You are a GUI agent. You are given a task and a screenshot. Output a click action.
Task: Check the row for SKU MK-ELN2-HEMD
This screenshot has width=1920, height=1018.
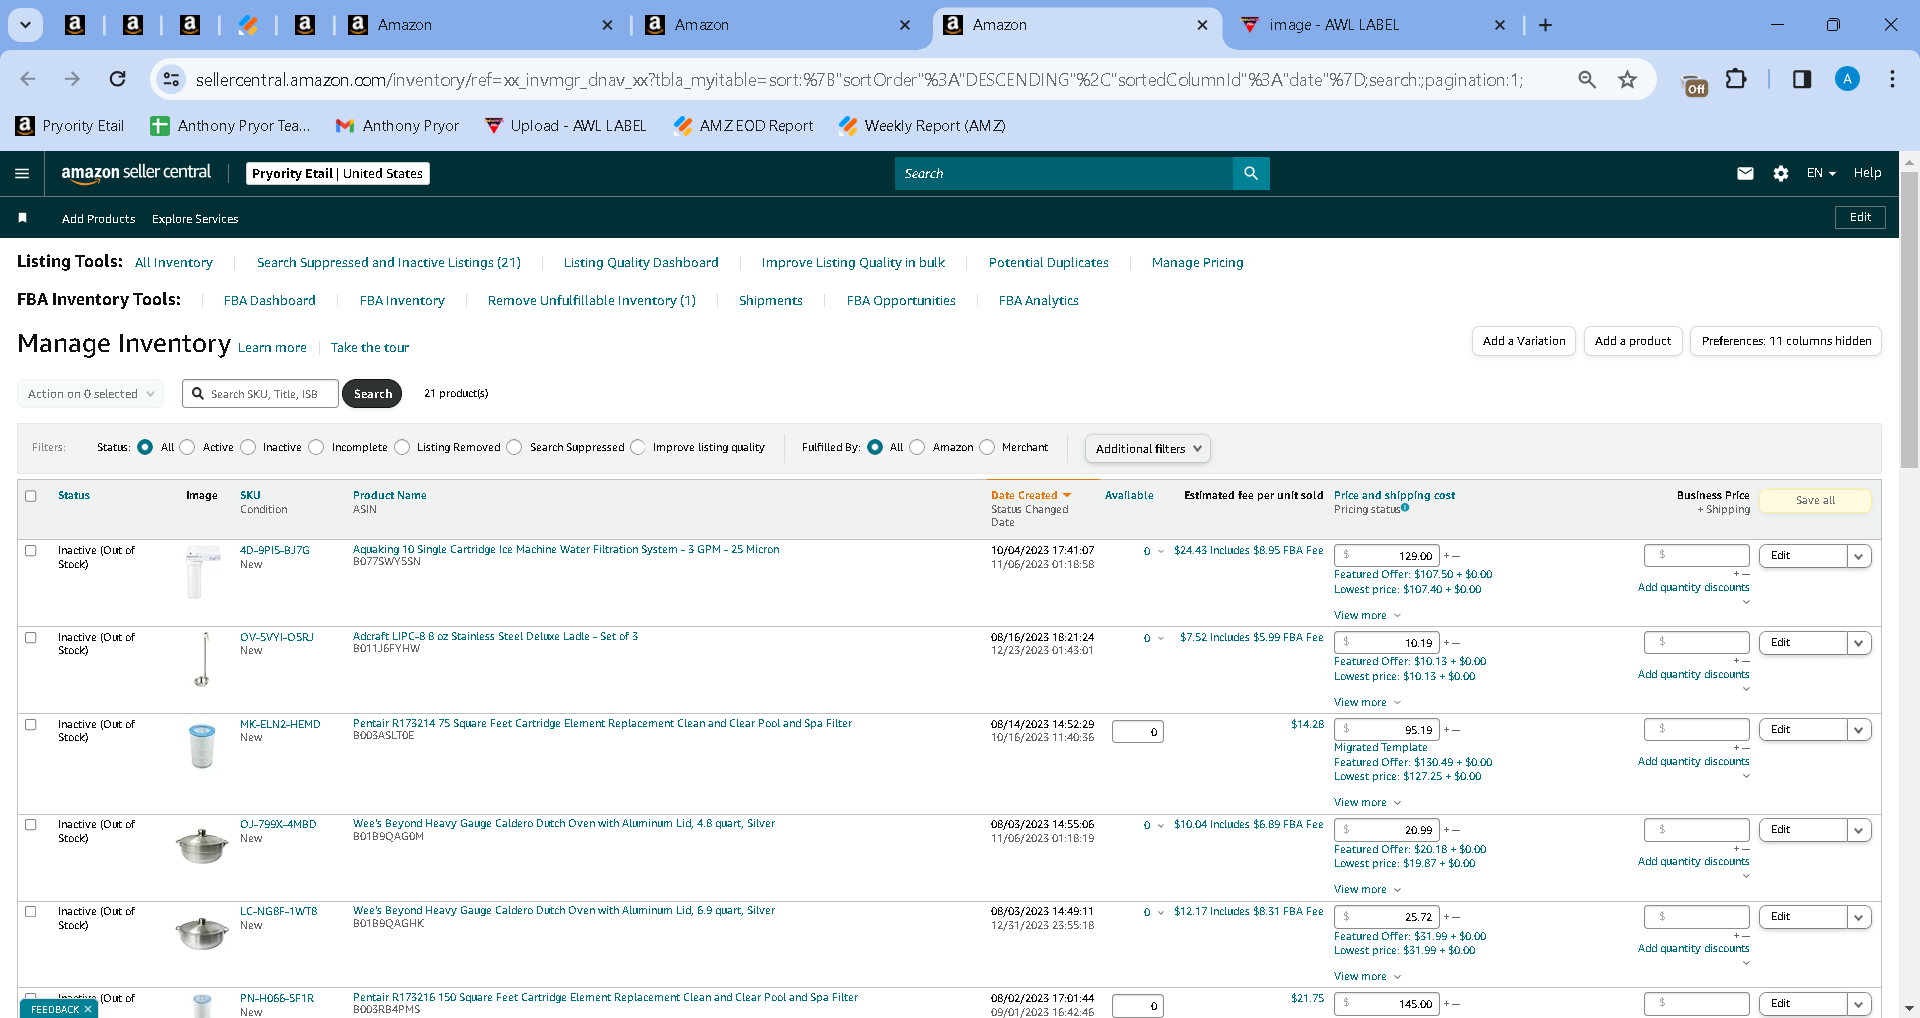pyautogui.click(x=31, y=724)
